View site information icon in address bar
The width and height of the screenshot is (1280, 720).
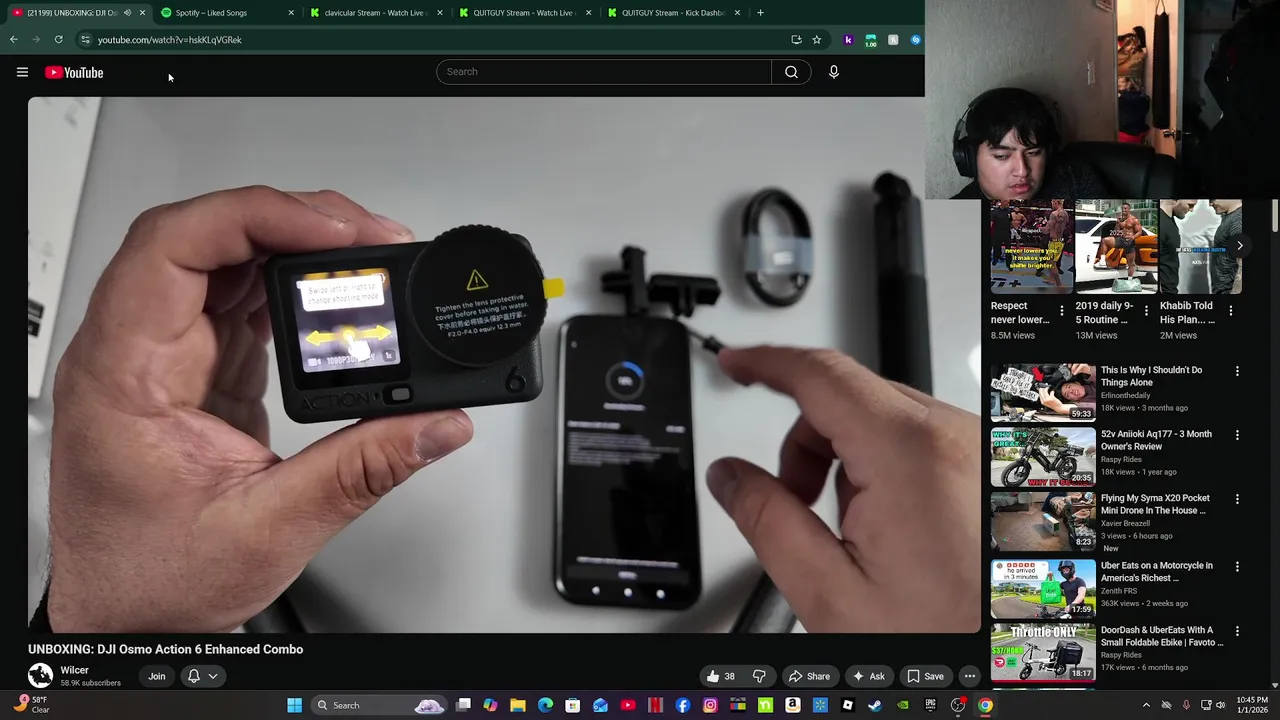[85, 40]
